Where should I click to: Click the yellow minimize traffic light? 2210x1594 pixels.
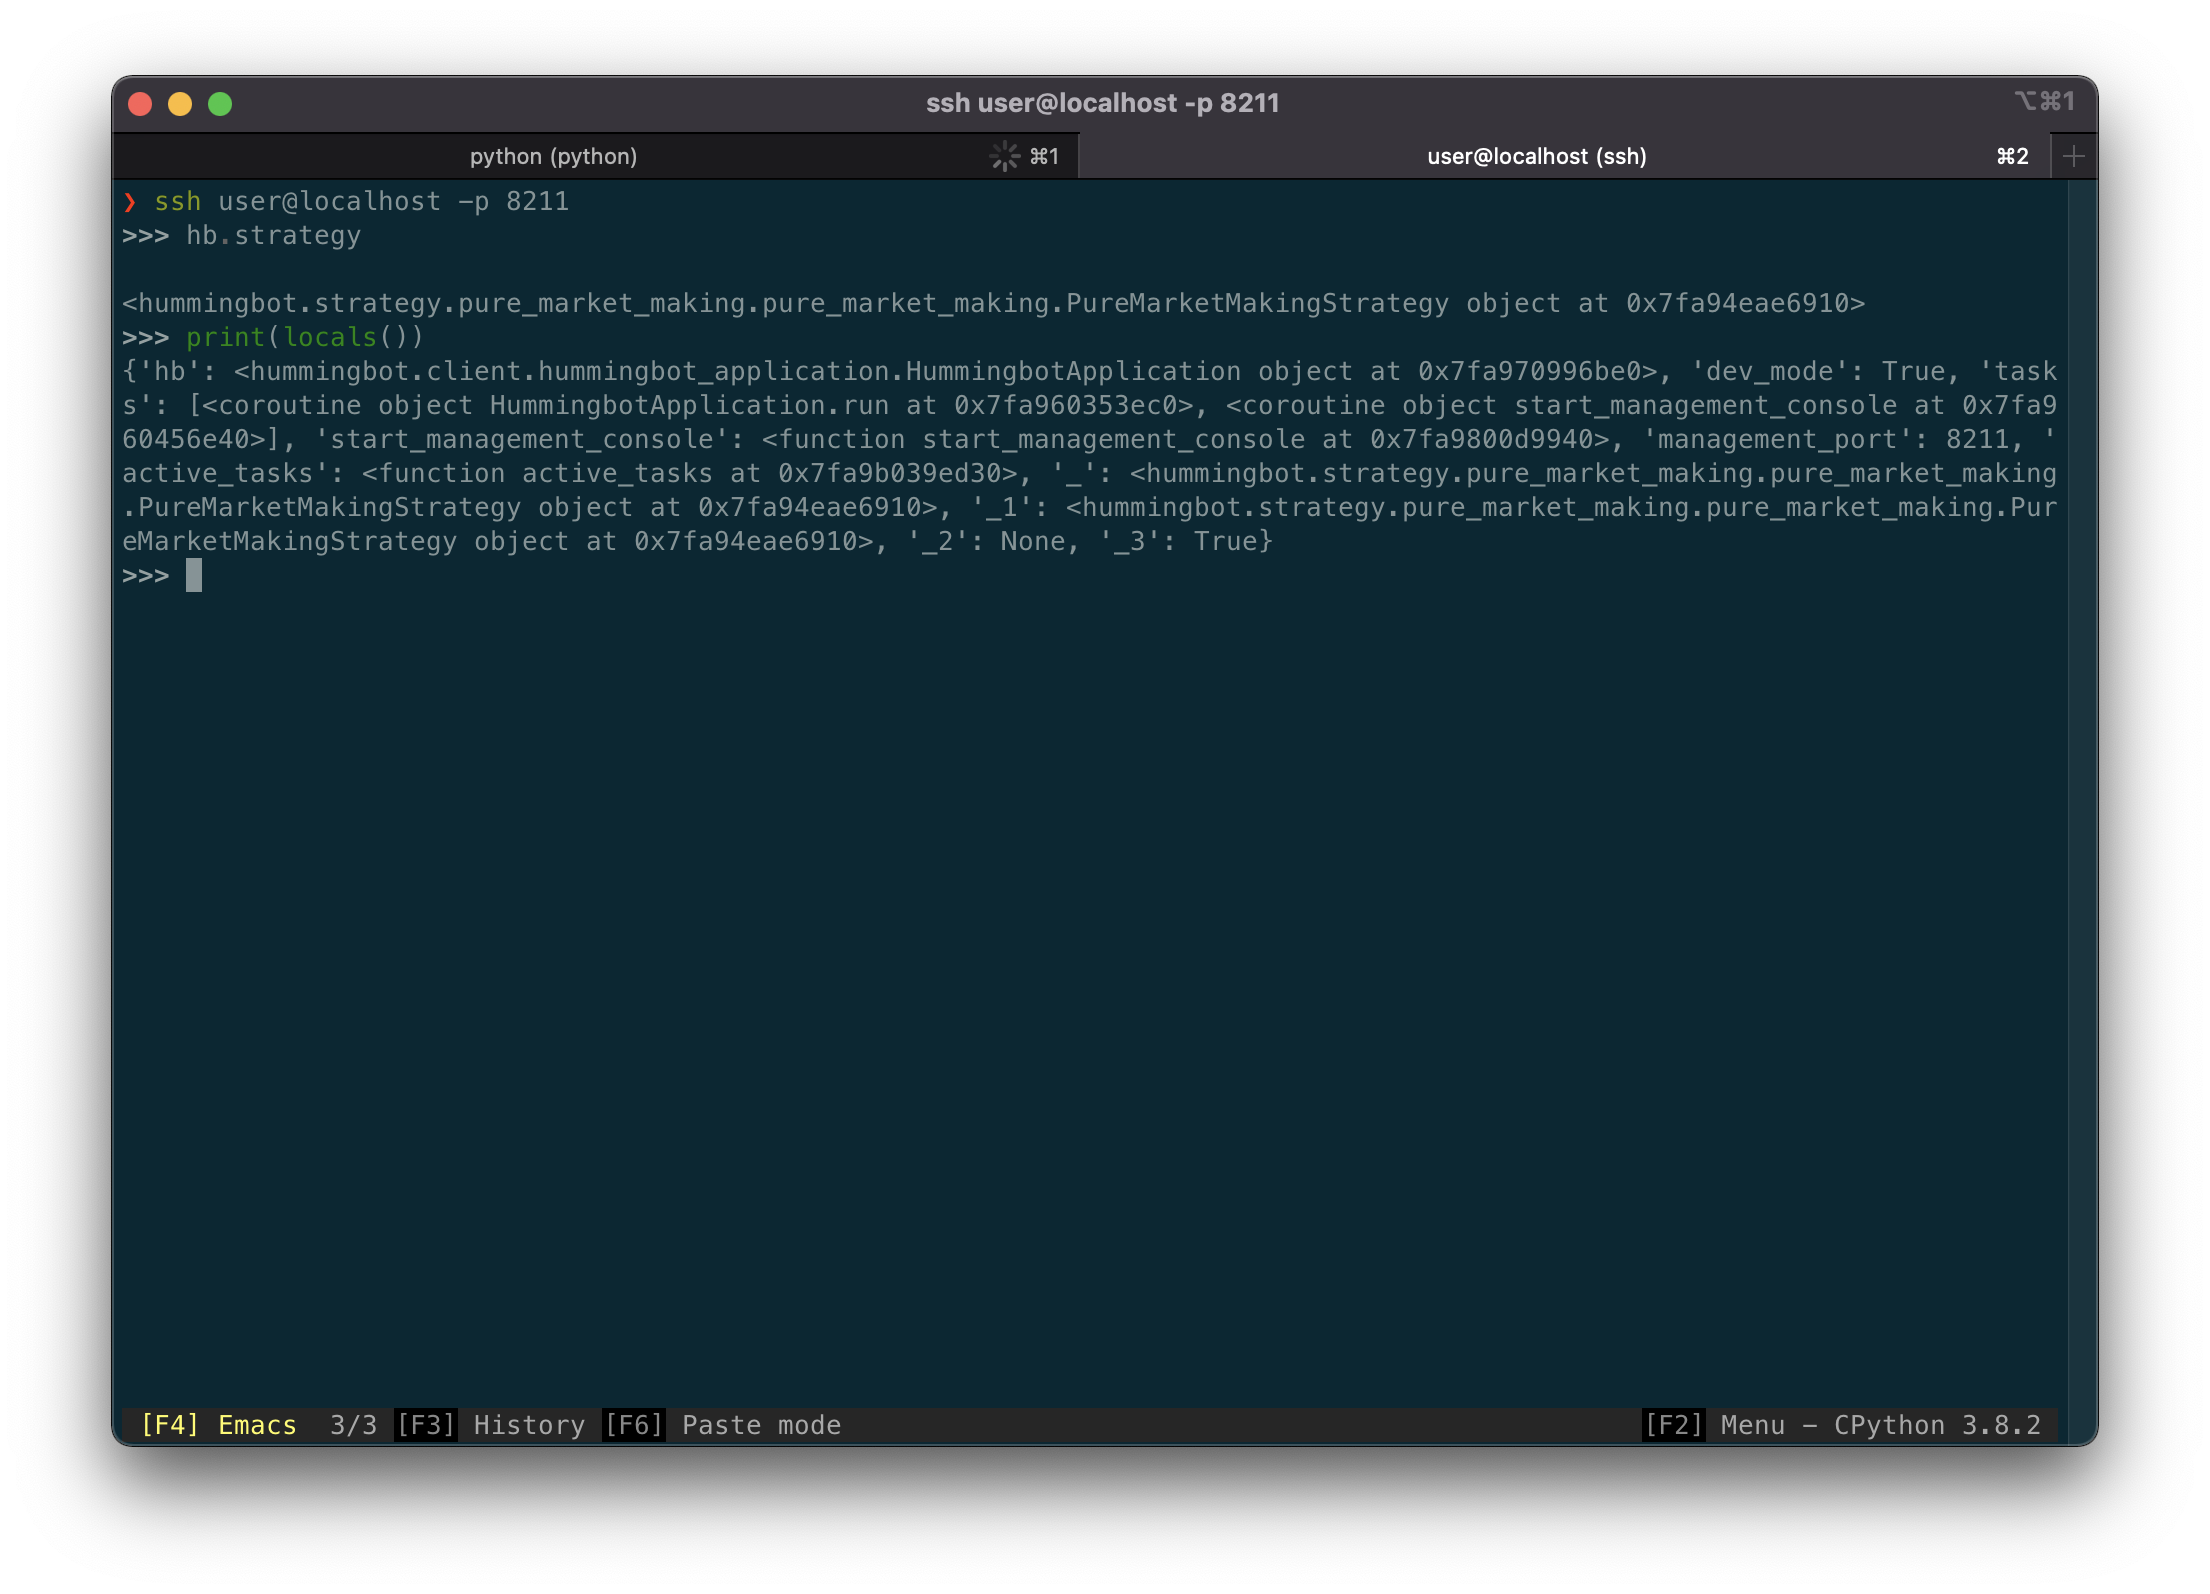tap(180, 103)
